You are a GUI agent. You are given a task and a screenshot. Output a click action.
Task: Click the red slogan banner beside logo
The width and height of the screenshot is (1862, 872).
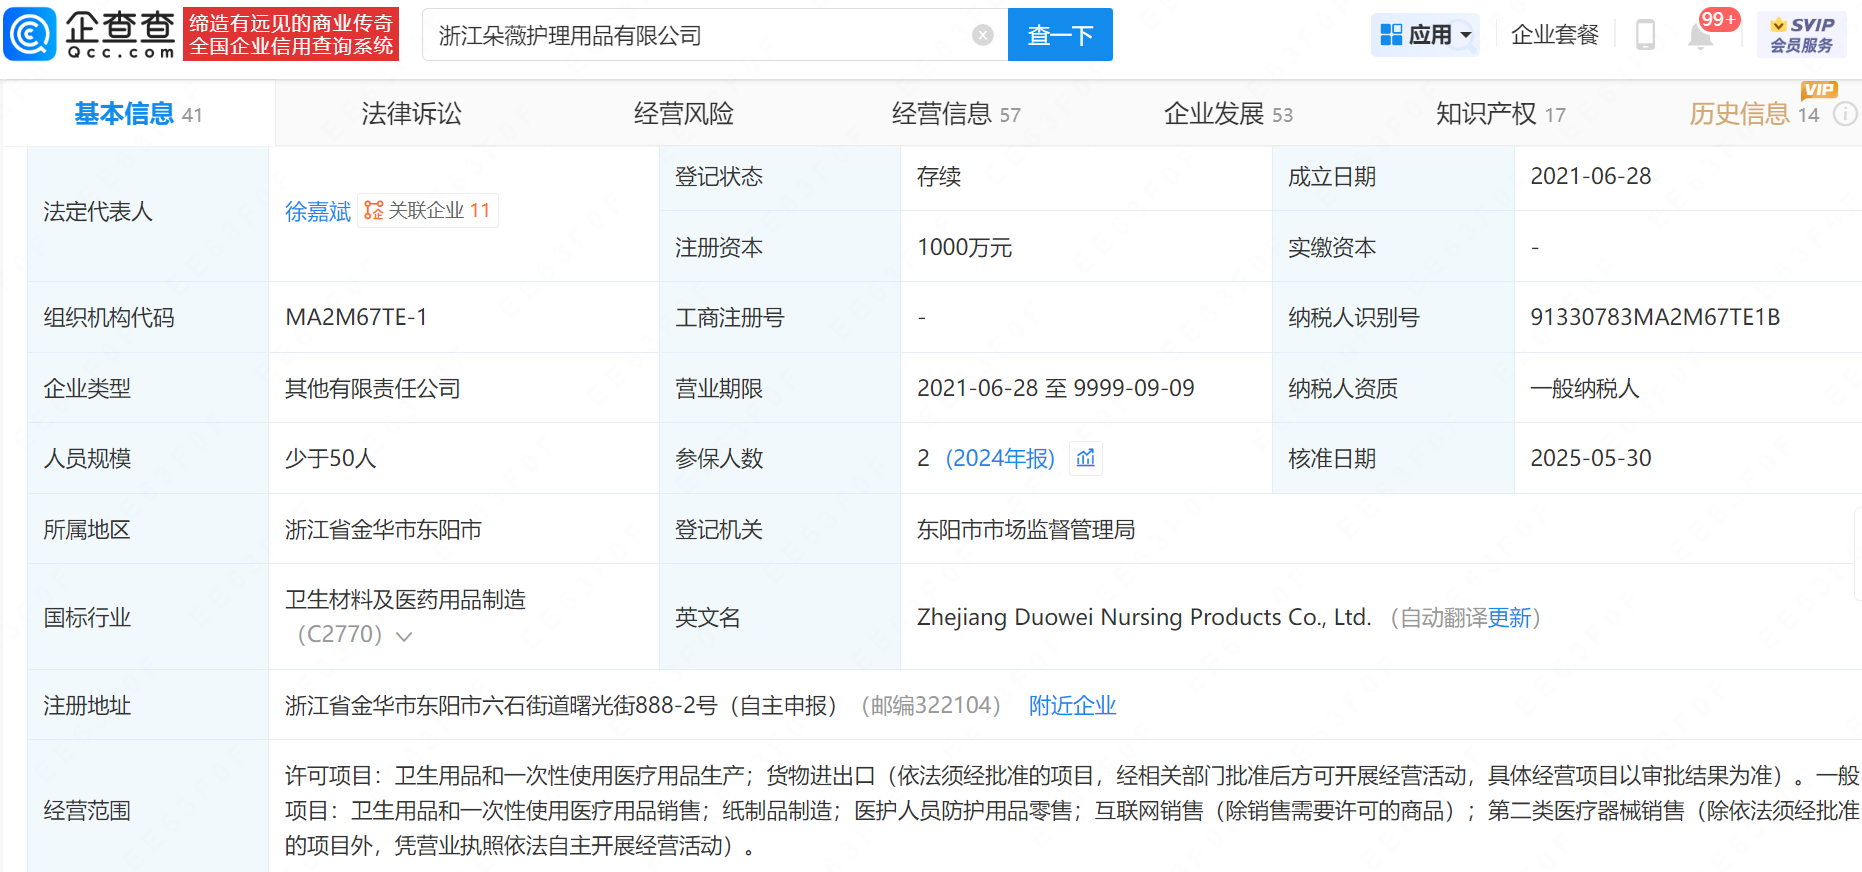click(x=291, y=35)
